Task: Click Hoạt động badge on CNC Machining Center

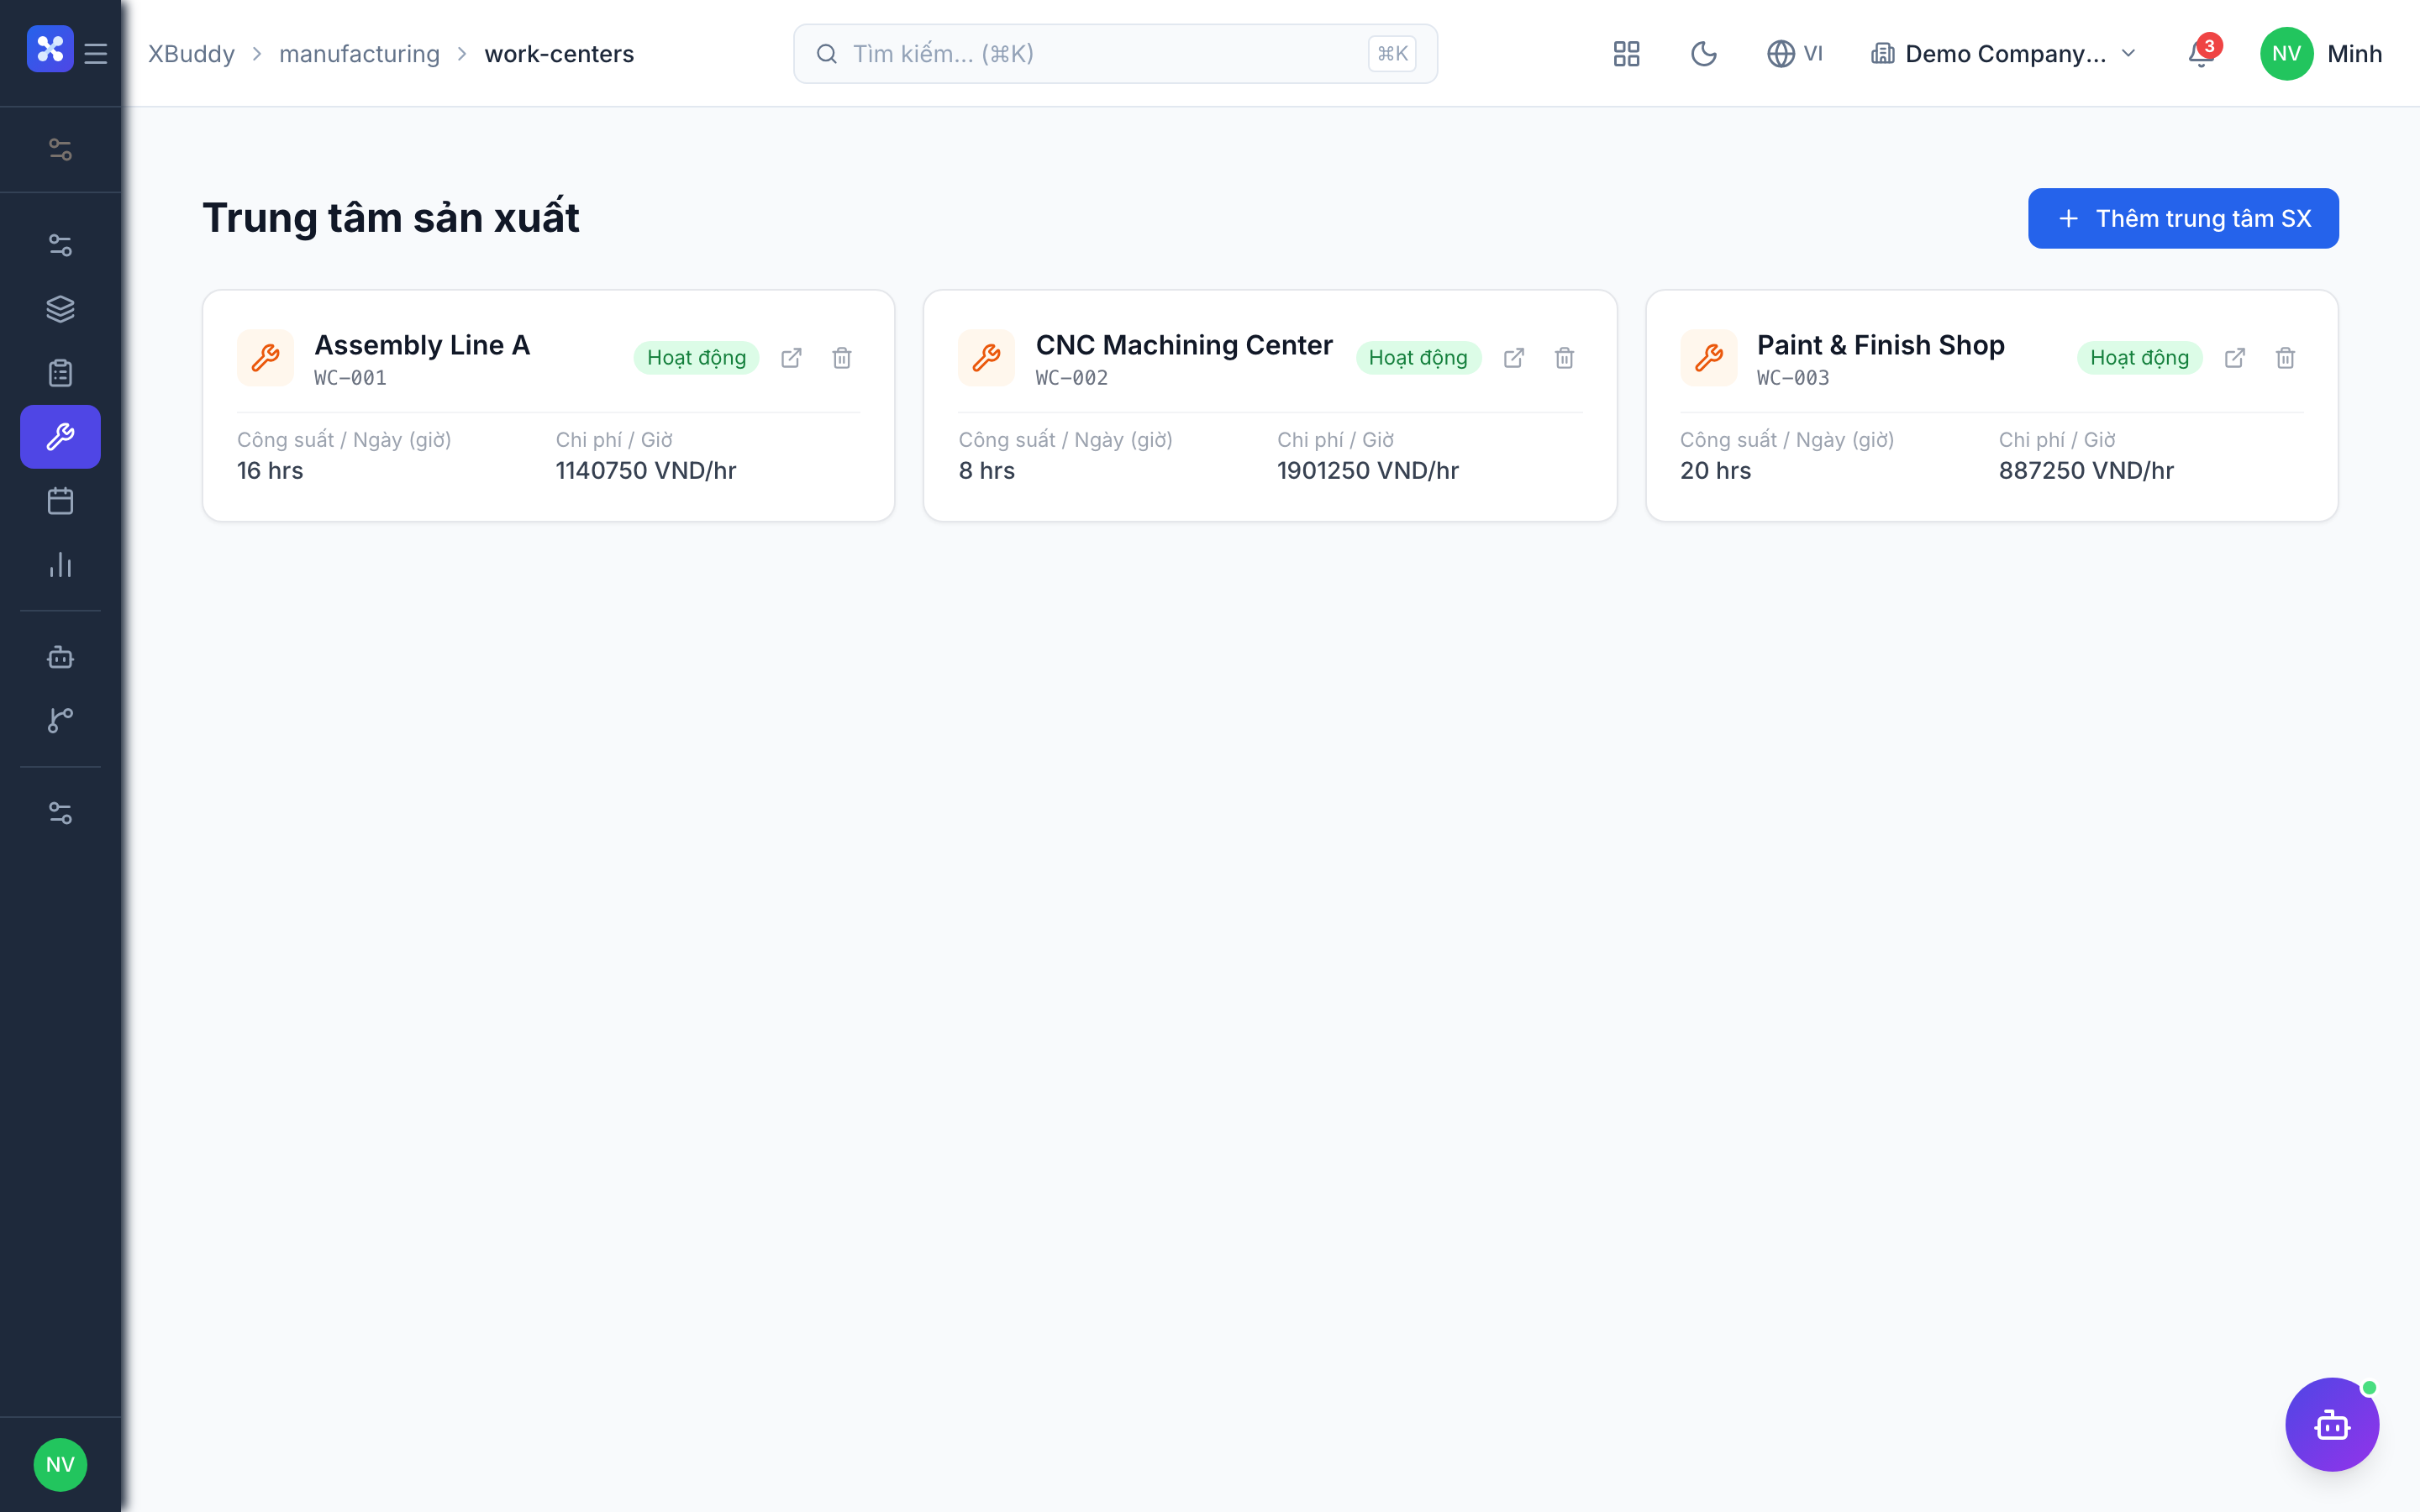Action: [x=1418, y=358]
